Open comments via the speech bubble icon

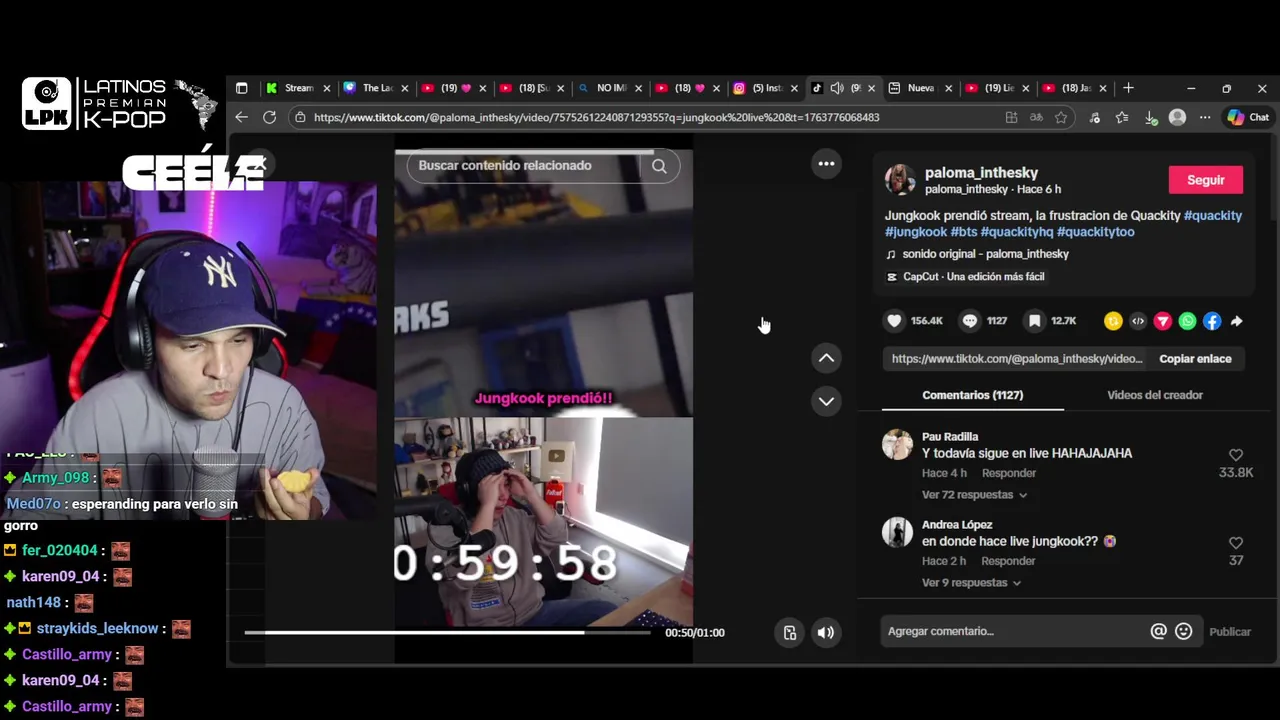tap(969, 321)
